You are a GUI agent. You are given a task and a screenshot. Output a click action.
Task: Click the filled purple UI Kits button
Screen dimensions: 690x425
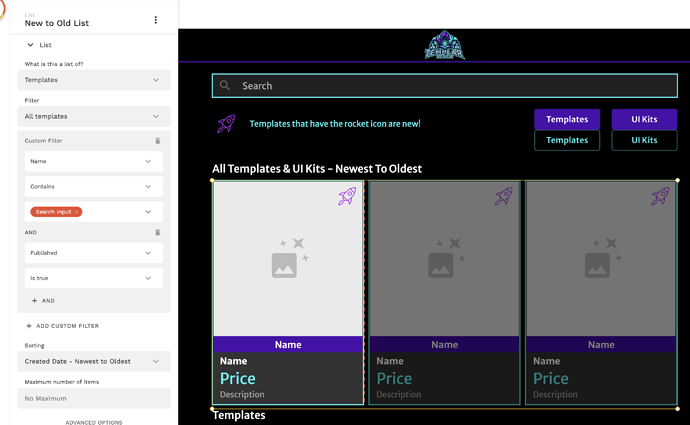click(x=644, y=119)
